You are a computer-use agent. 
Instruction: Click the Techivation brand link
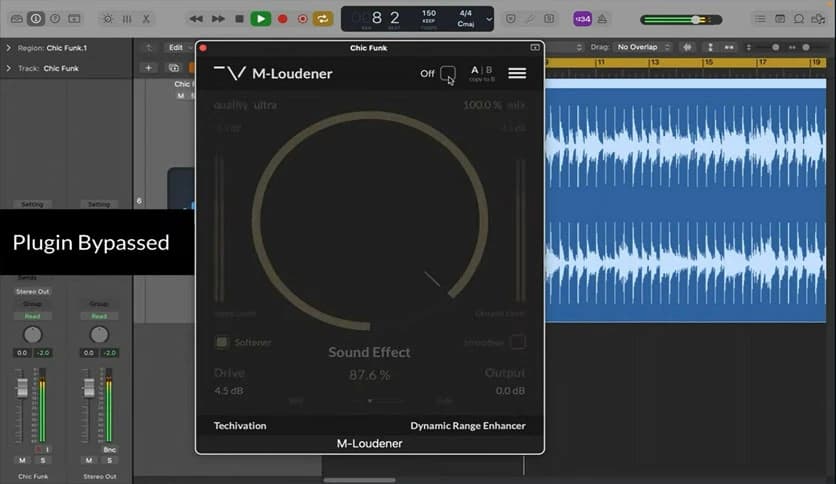(x=240, y=425)
